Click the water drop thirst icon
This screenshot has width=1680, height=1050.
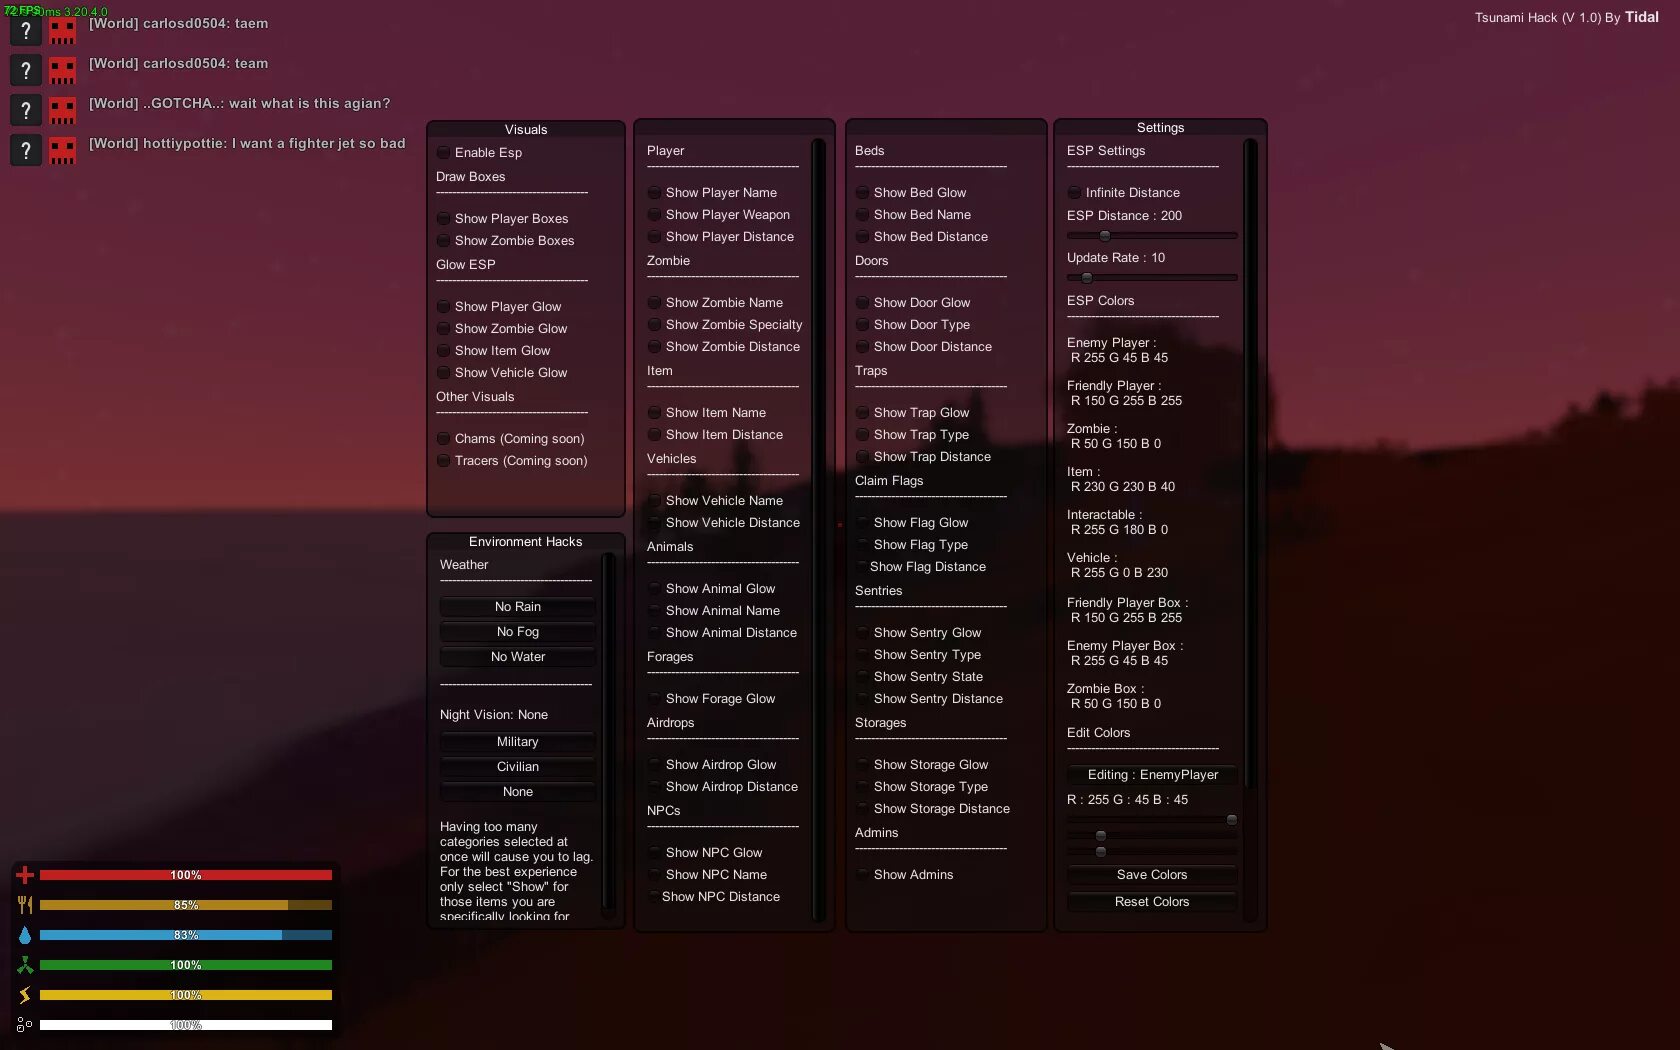point(25,935)
